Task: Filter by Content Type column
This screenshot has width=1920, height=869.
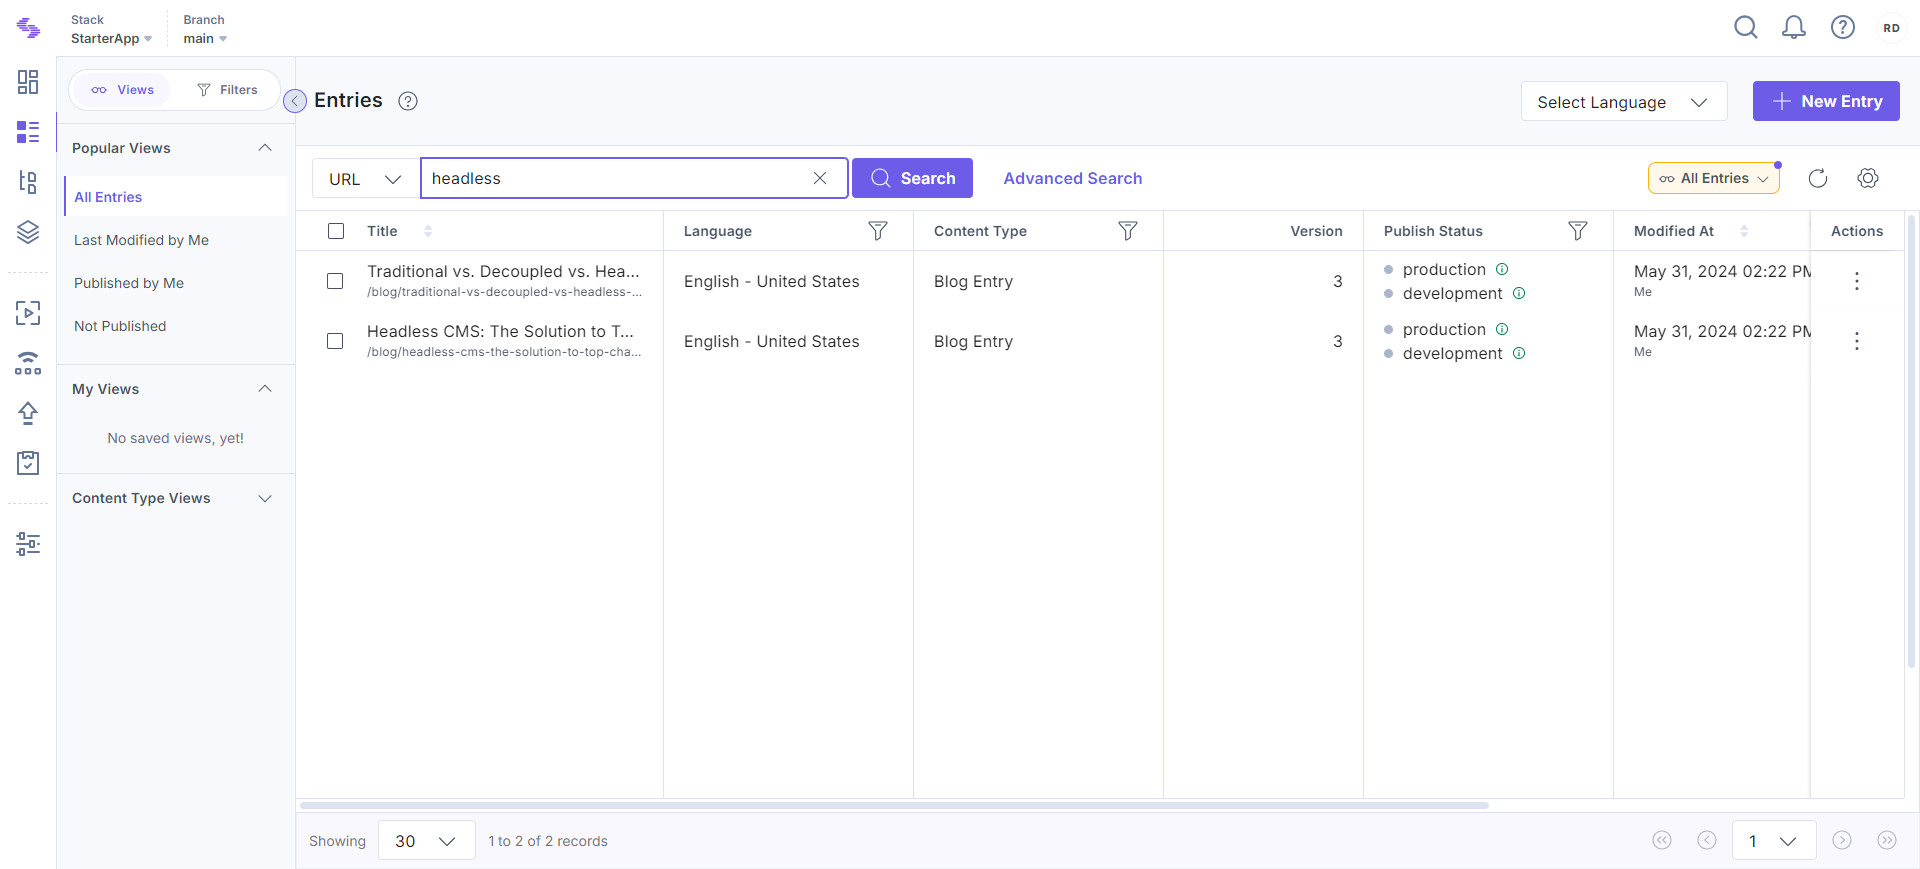Action: pyautogui.click(x=1128, y=231)
